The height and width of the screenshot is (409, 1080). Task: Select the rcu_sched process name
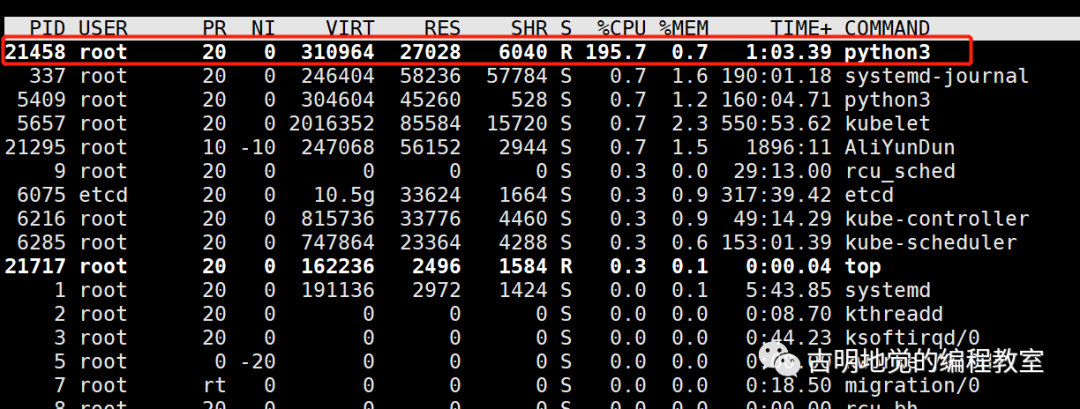(900, 171)
